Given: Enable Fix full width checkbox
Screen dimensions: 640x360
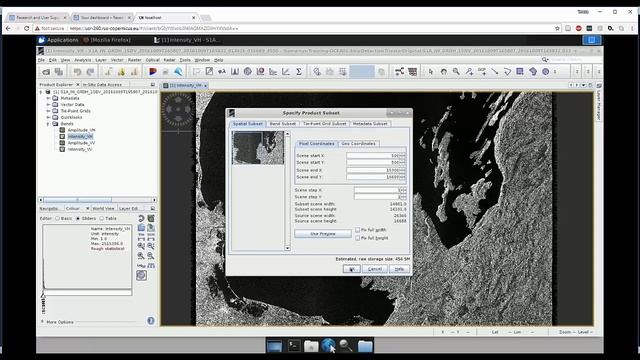Looking at the screenshot, I should pos(358,230).
